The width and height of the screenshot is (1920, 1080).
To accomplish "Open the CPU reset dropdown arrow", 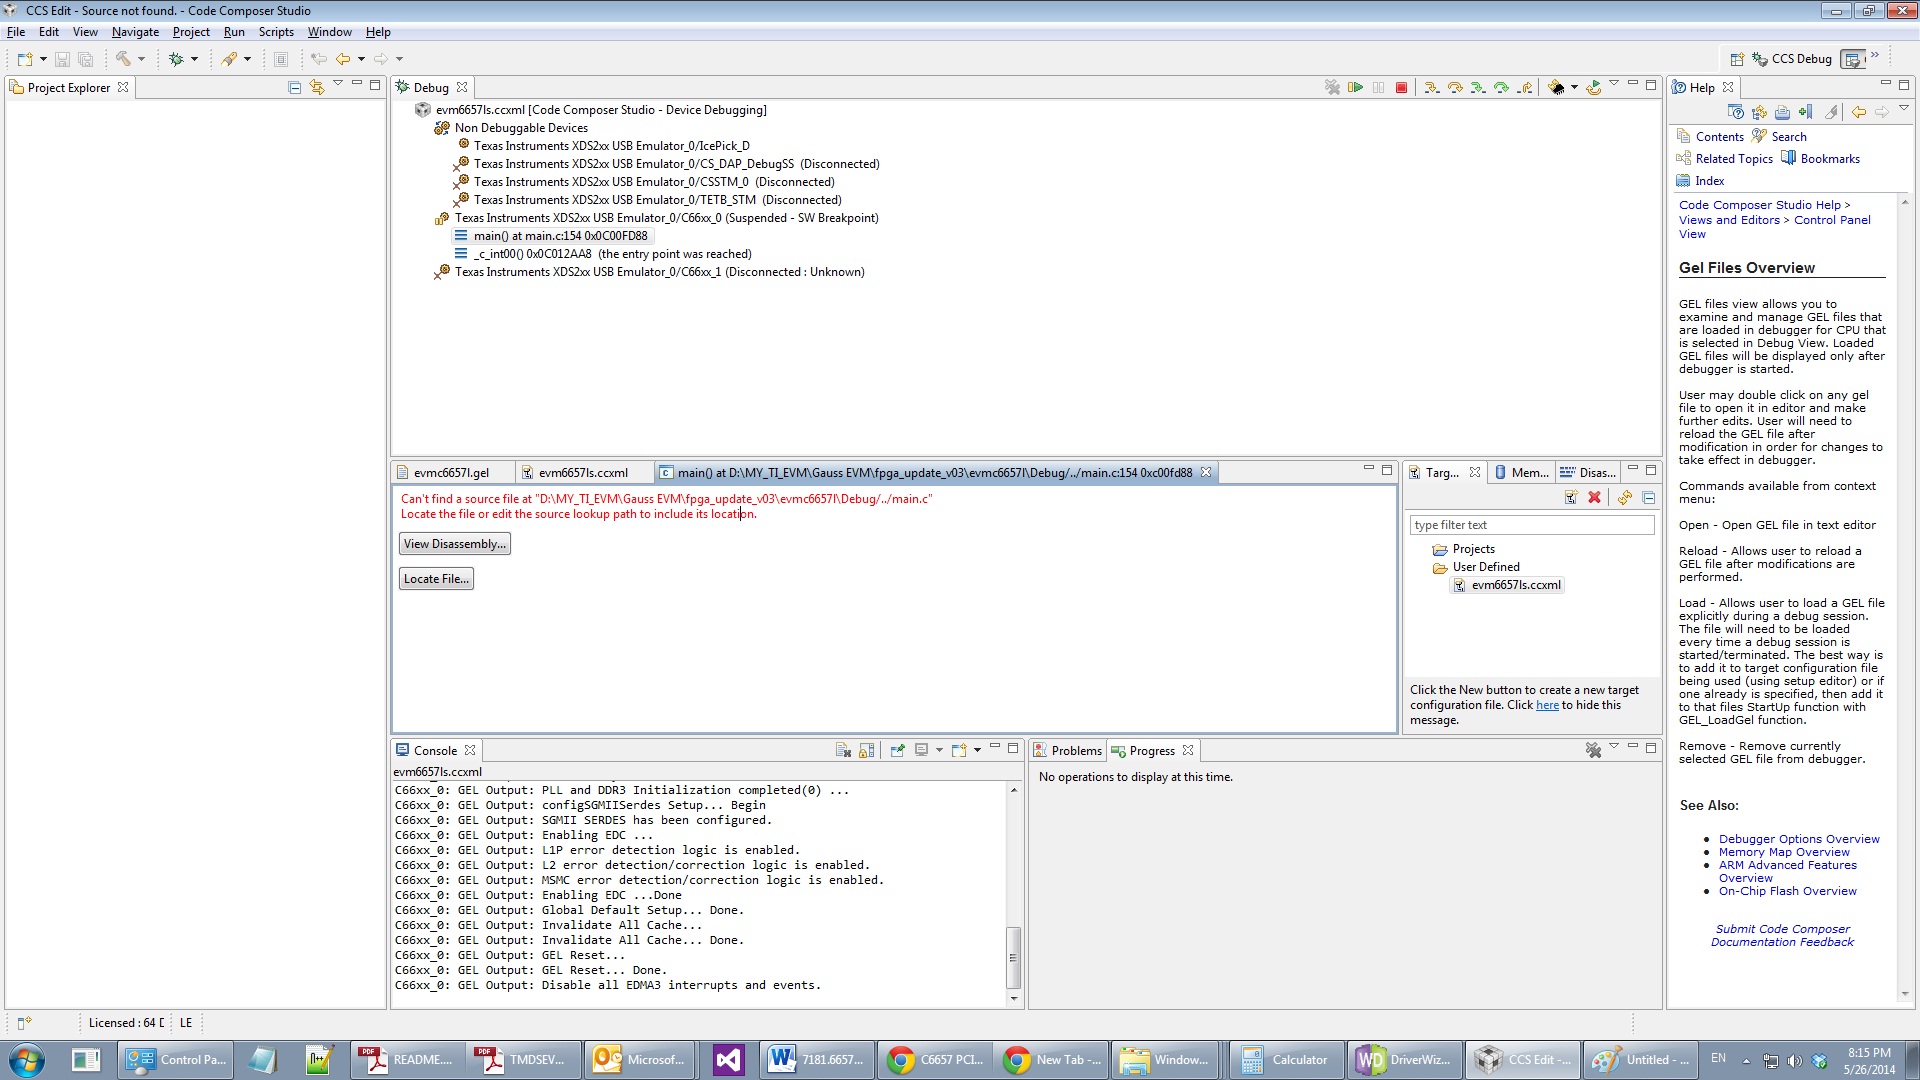I will coord(1574,87).
